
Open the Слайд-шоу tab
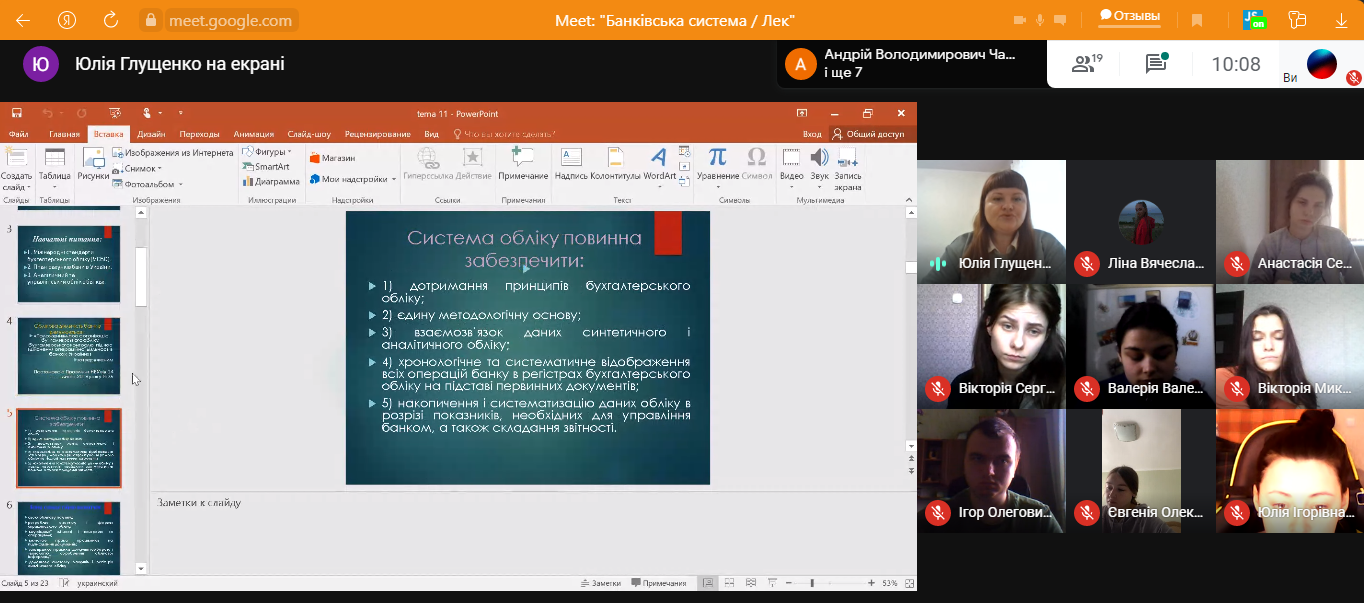(309, 134)
